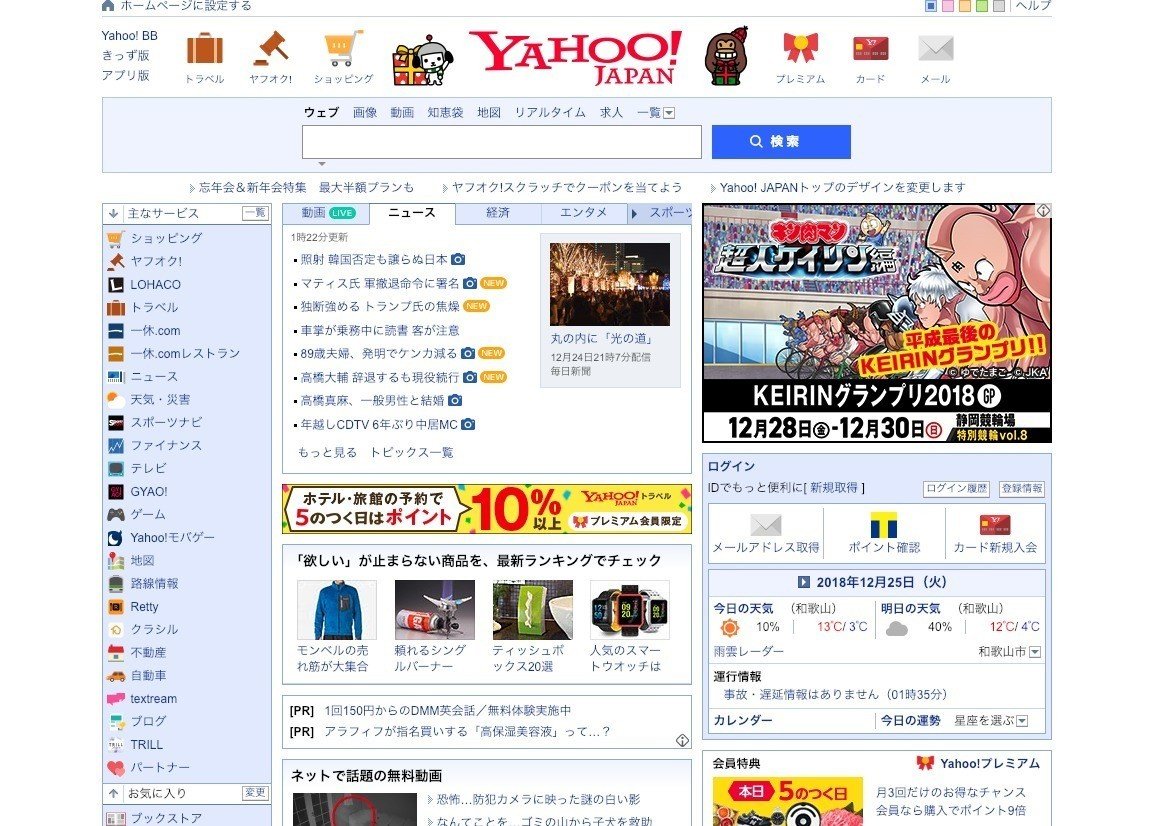
Task: Open Yahoo Auctions gavel icon in header
Action: (271, 49)
